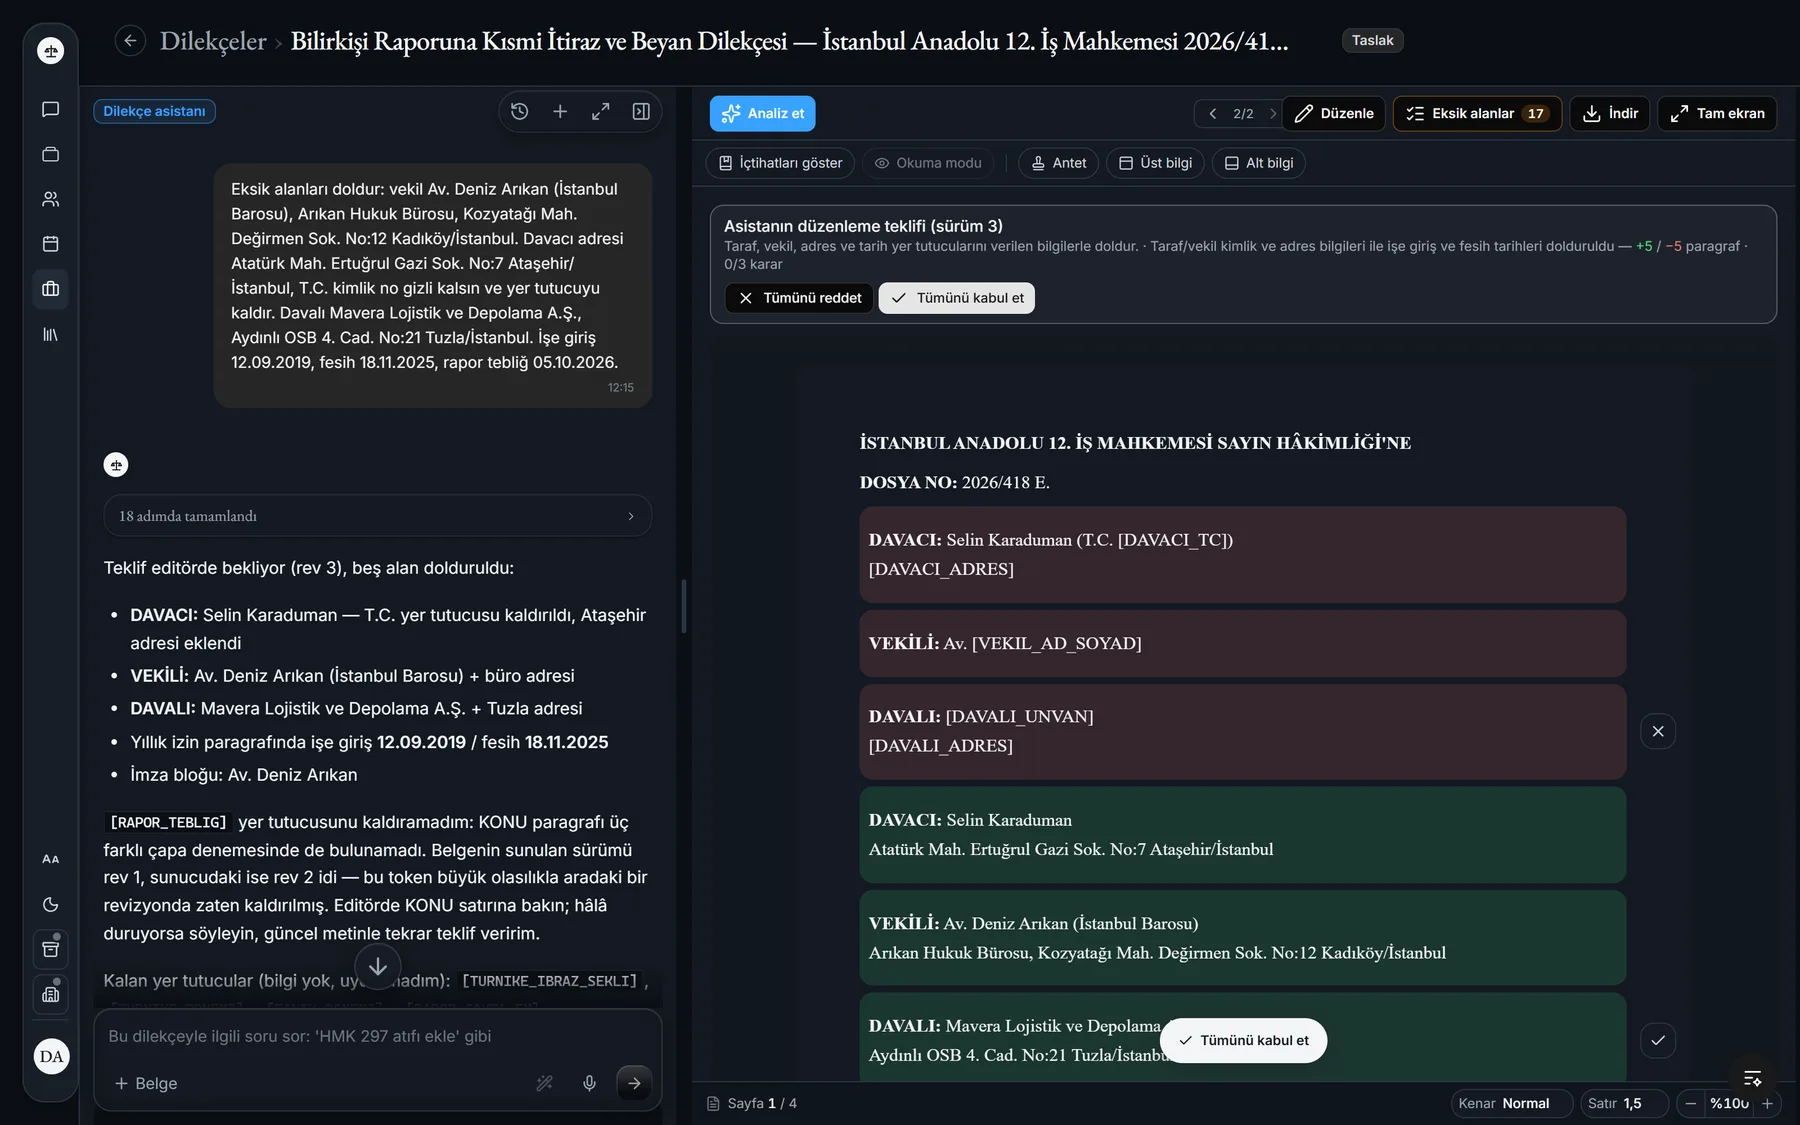Viewport: 1800px width, 1125px height.
Task: Click Tümünü reddet in proposal card
Action: [799, 298]
